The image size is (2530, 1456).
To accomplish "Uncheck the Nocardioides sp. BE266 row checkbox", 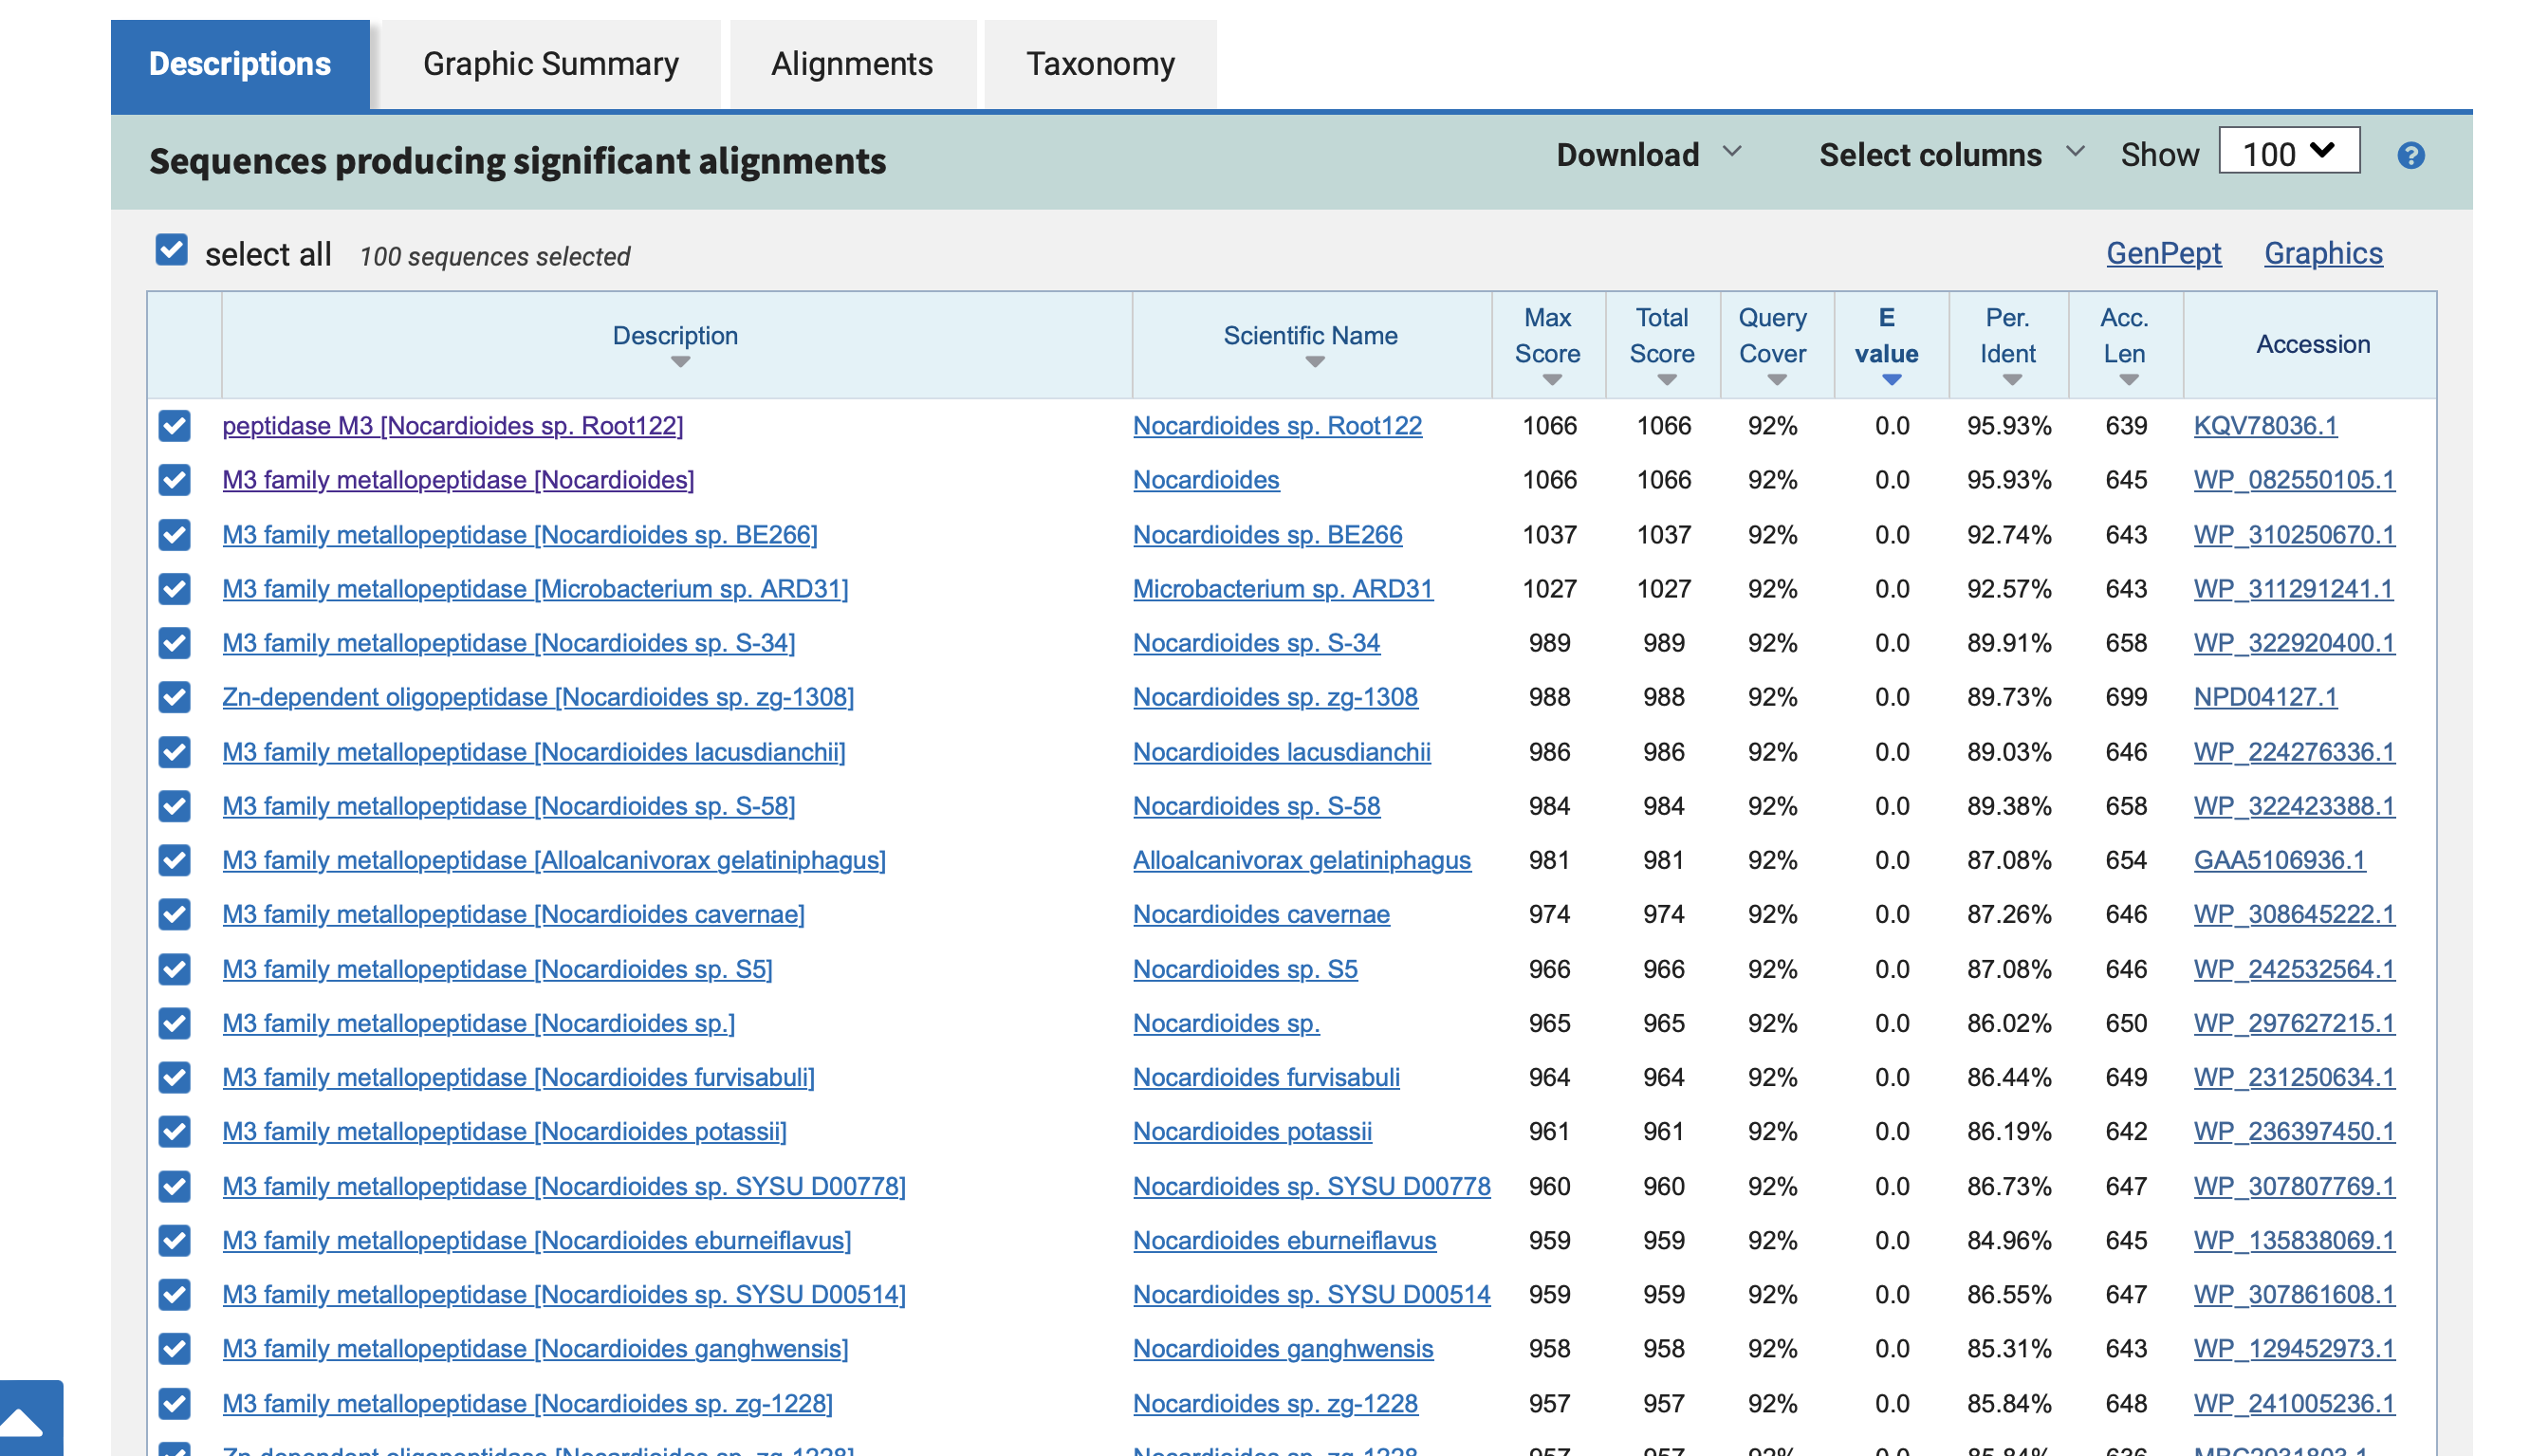I will 174,535.
